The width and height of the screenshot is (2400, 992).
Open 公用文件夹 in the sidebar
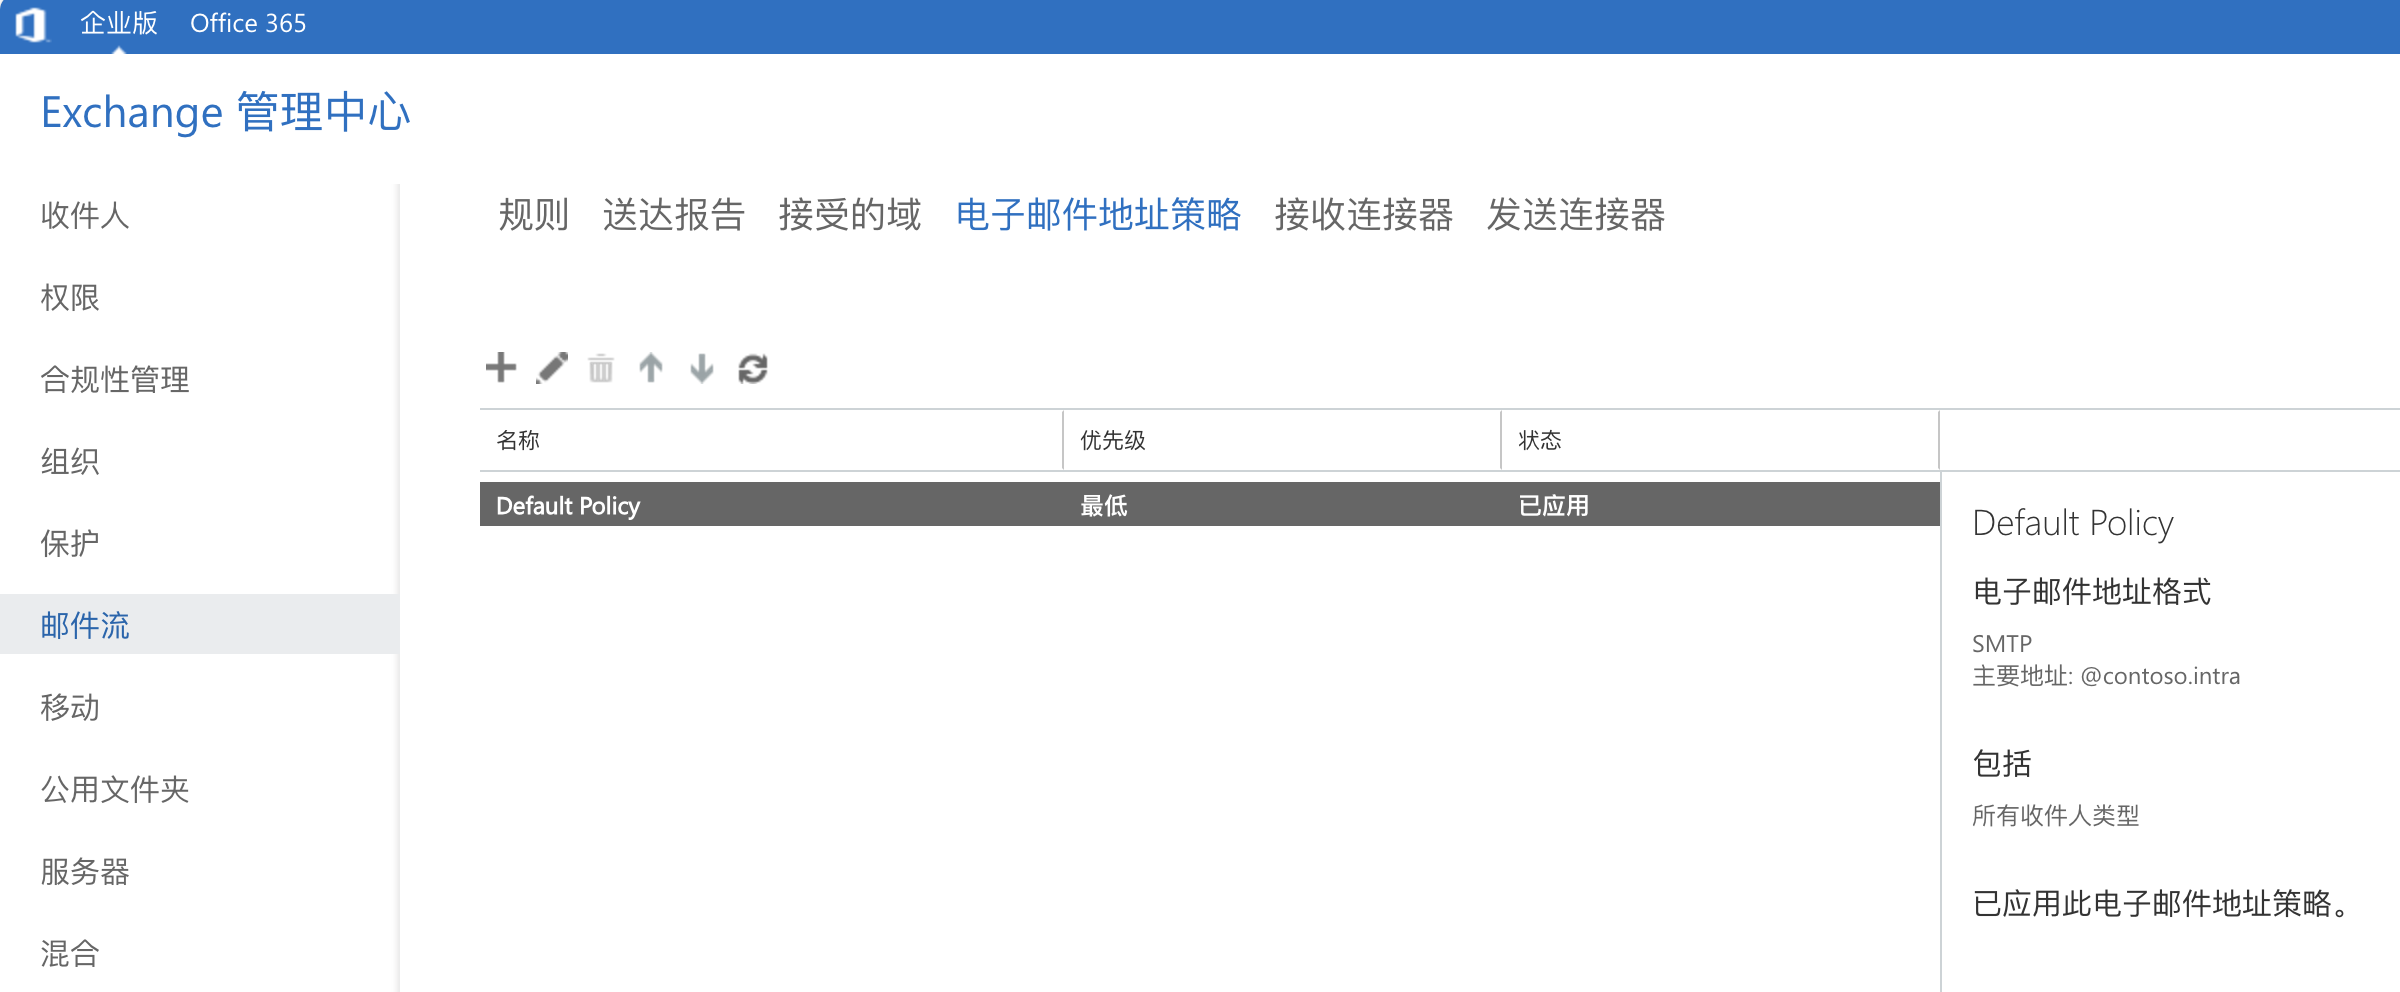click(115, 789)
